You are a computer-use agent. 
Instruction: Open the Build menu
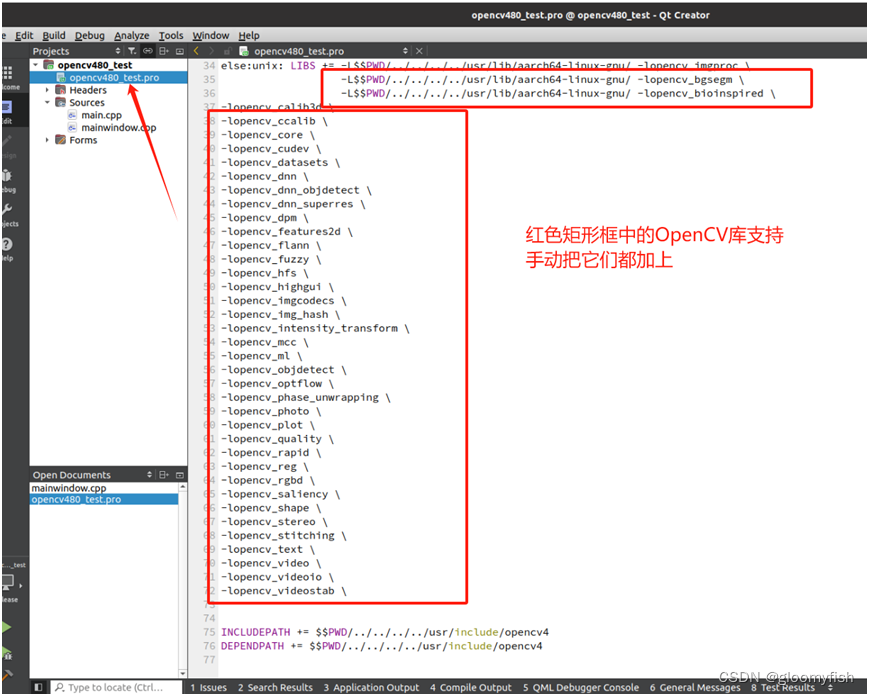(x=54, y=35)
